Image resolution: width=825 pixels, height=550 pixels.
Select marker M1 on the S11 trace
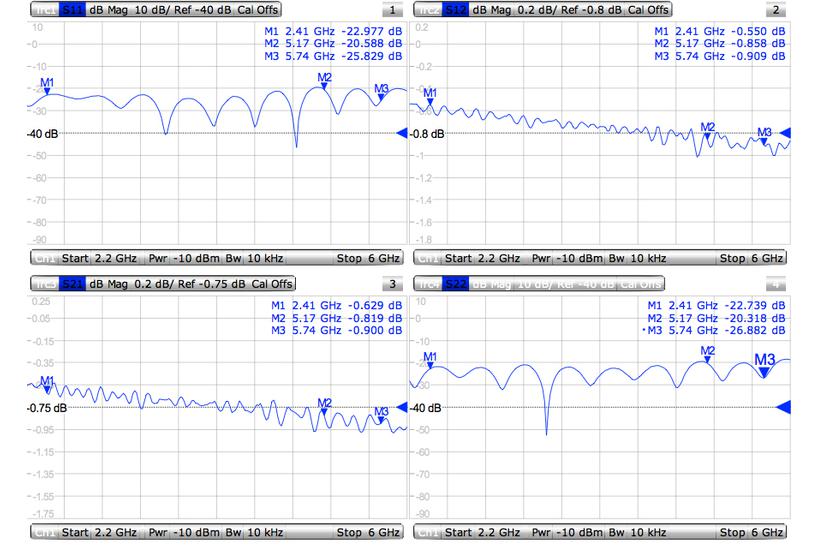click(47, 86)
